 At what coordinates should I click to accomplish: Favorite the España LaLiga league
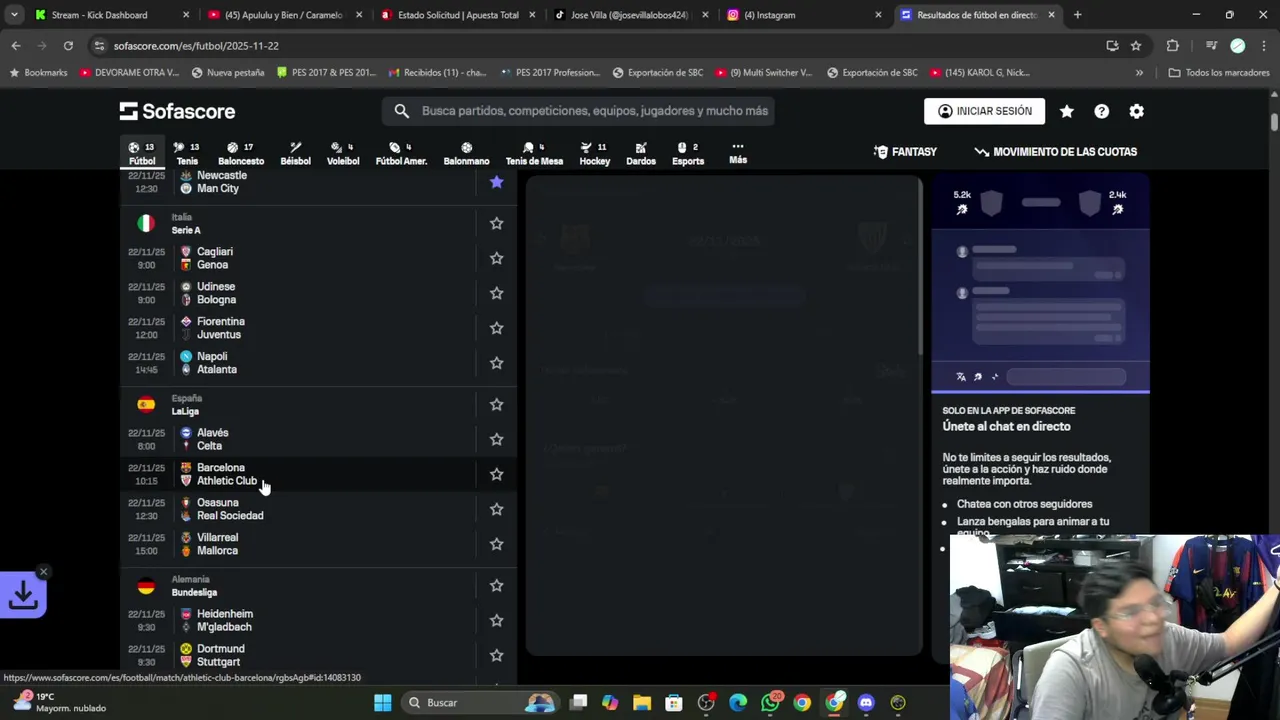pyautogui.click(x=496, y=404)
